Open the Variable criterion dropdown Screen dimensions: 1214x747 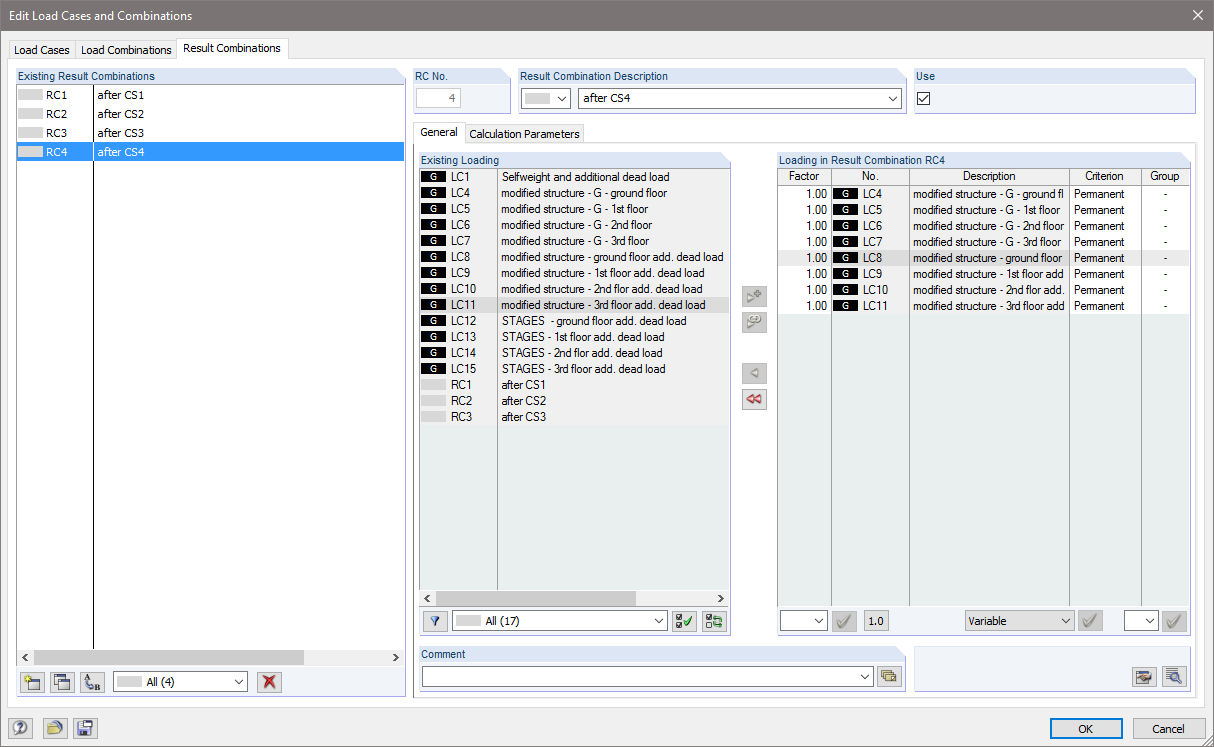coord(1019,621)
